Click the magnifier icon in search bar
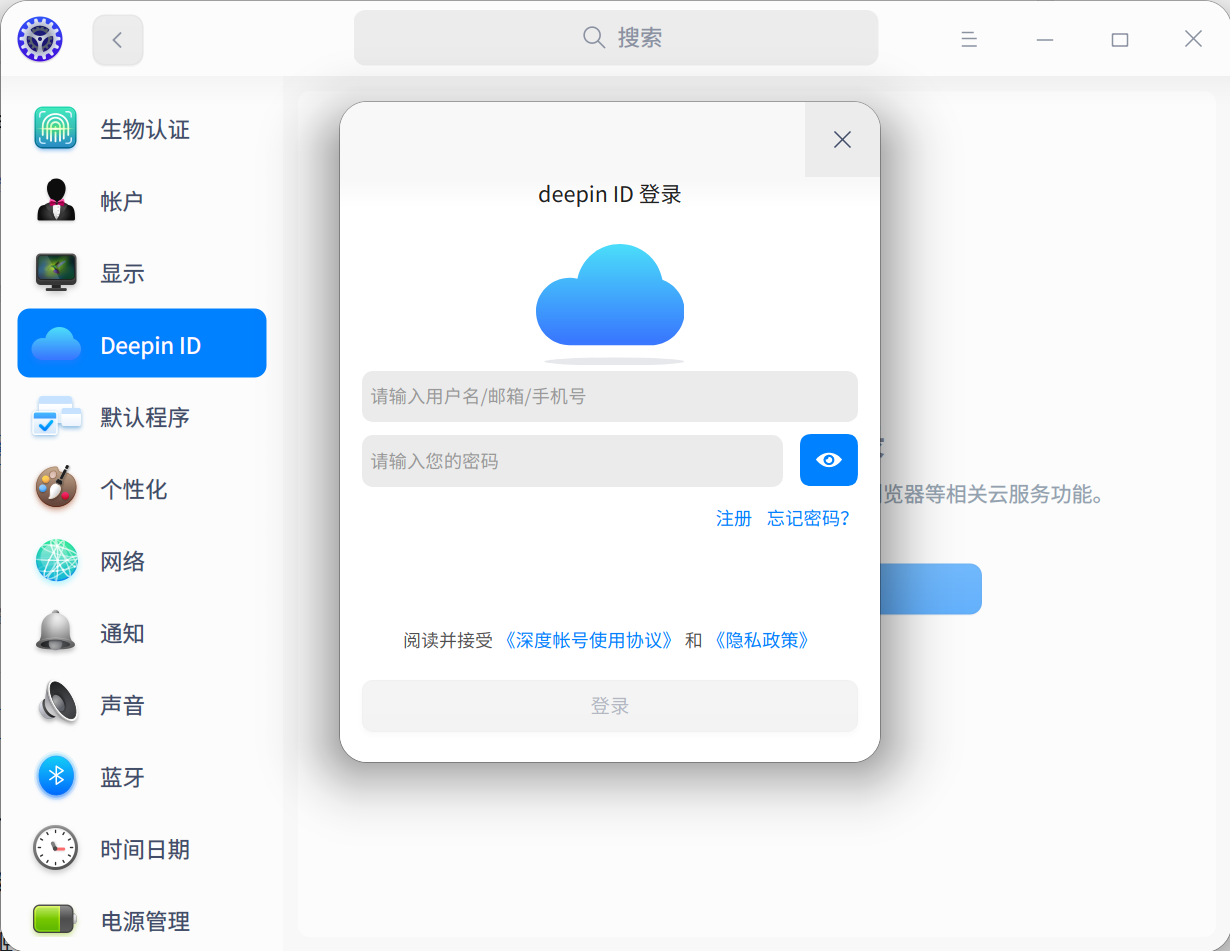 (594, 38)
